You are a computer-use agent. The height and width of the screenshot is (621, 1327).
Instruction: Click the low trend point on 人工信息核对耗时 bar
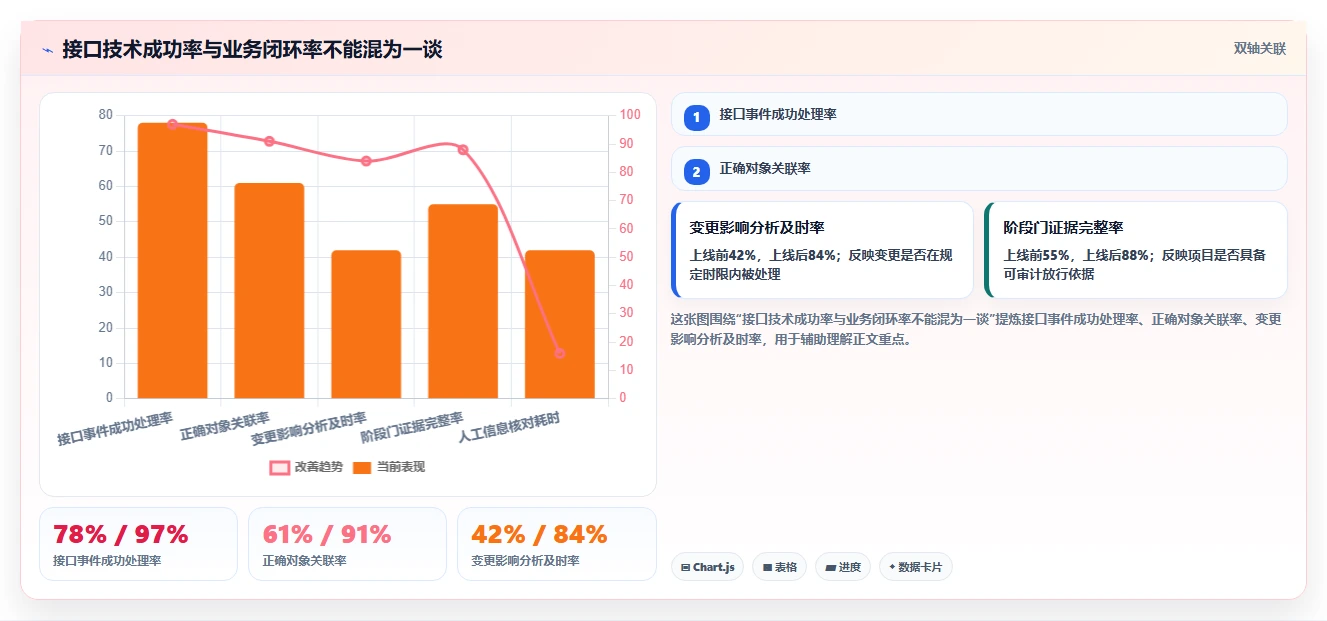pyautogui.click(x=559, y=353)
